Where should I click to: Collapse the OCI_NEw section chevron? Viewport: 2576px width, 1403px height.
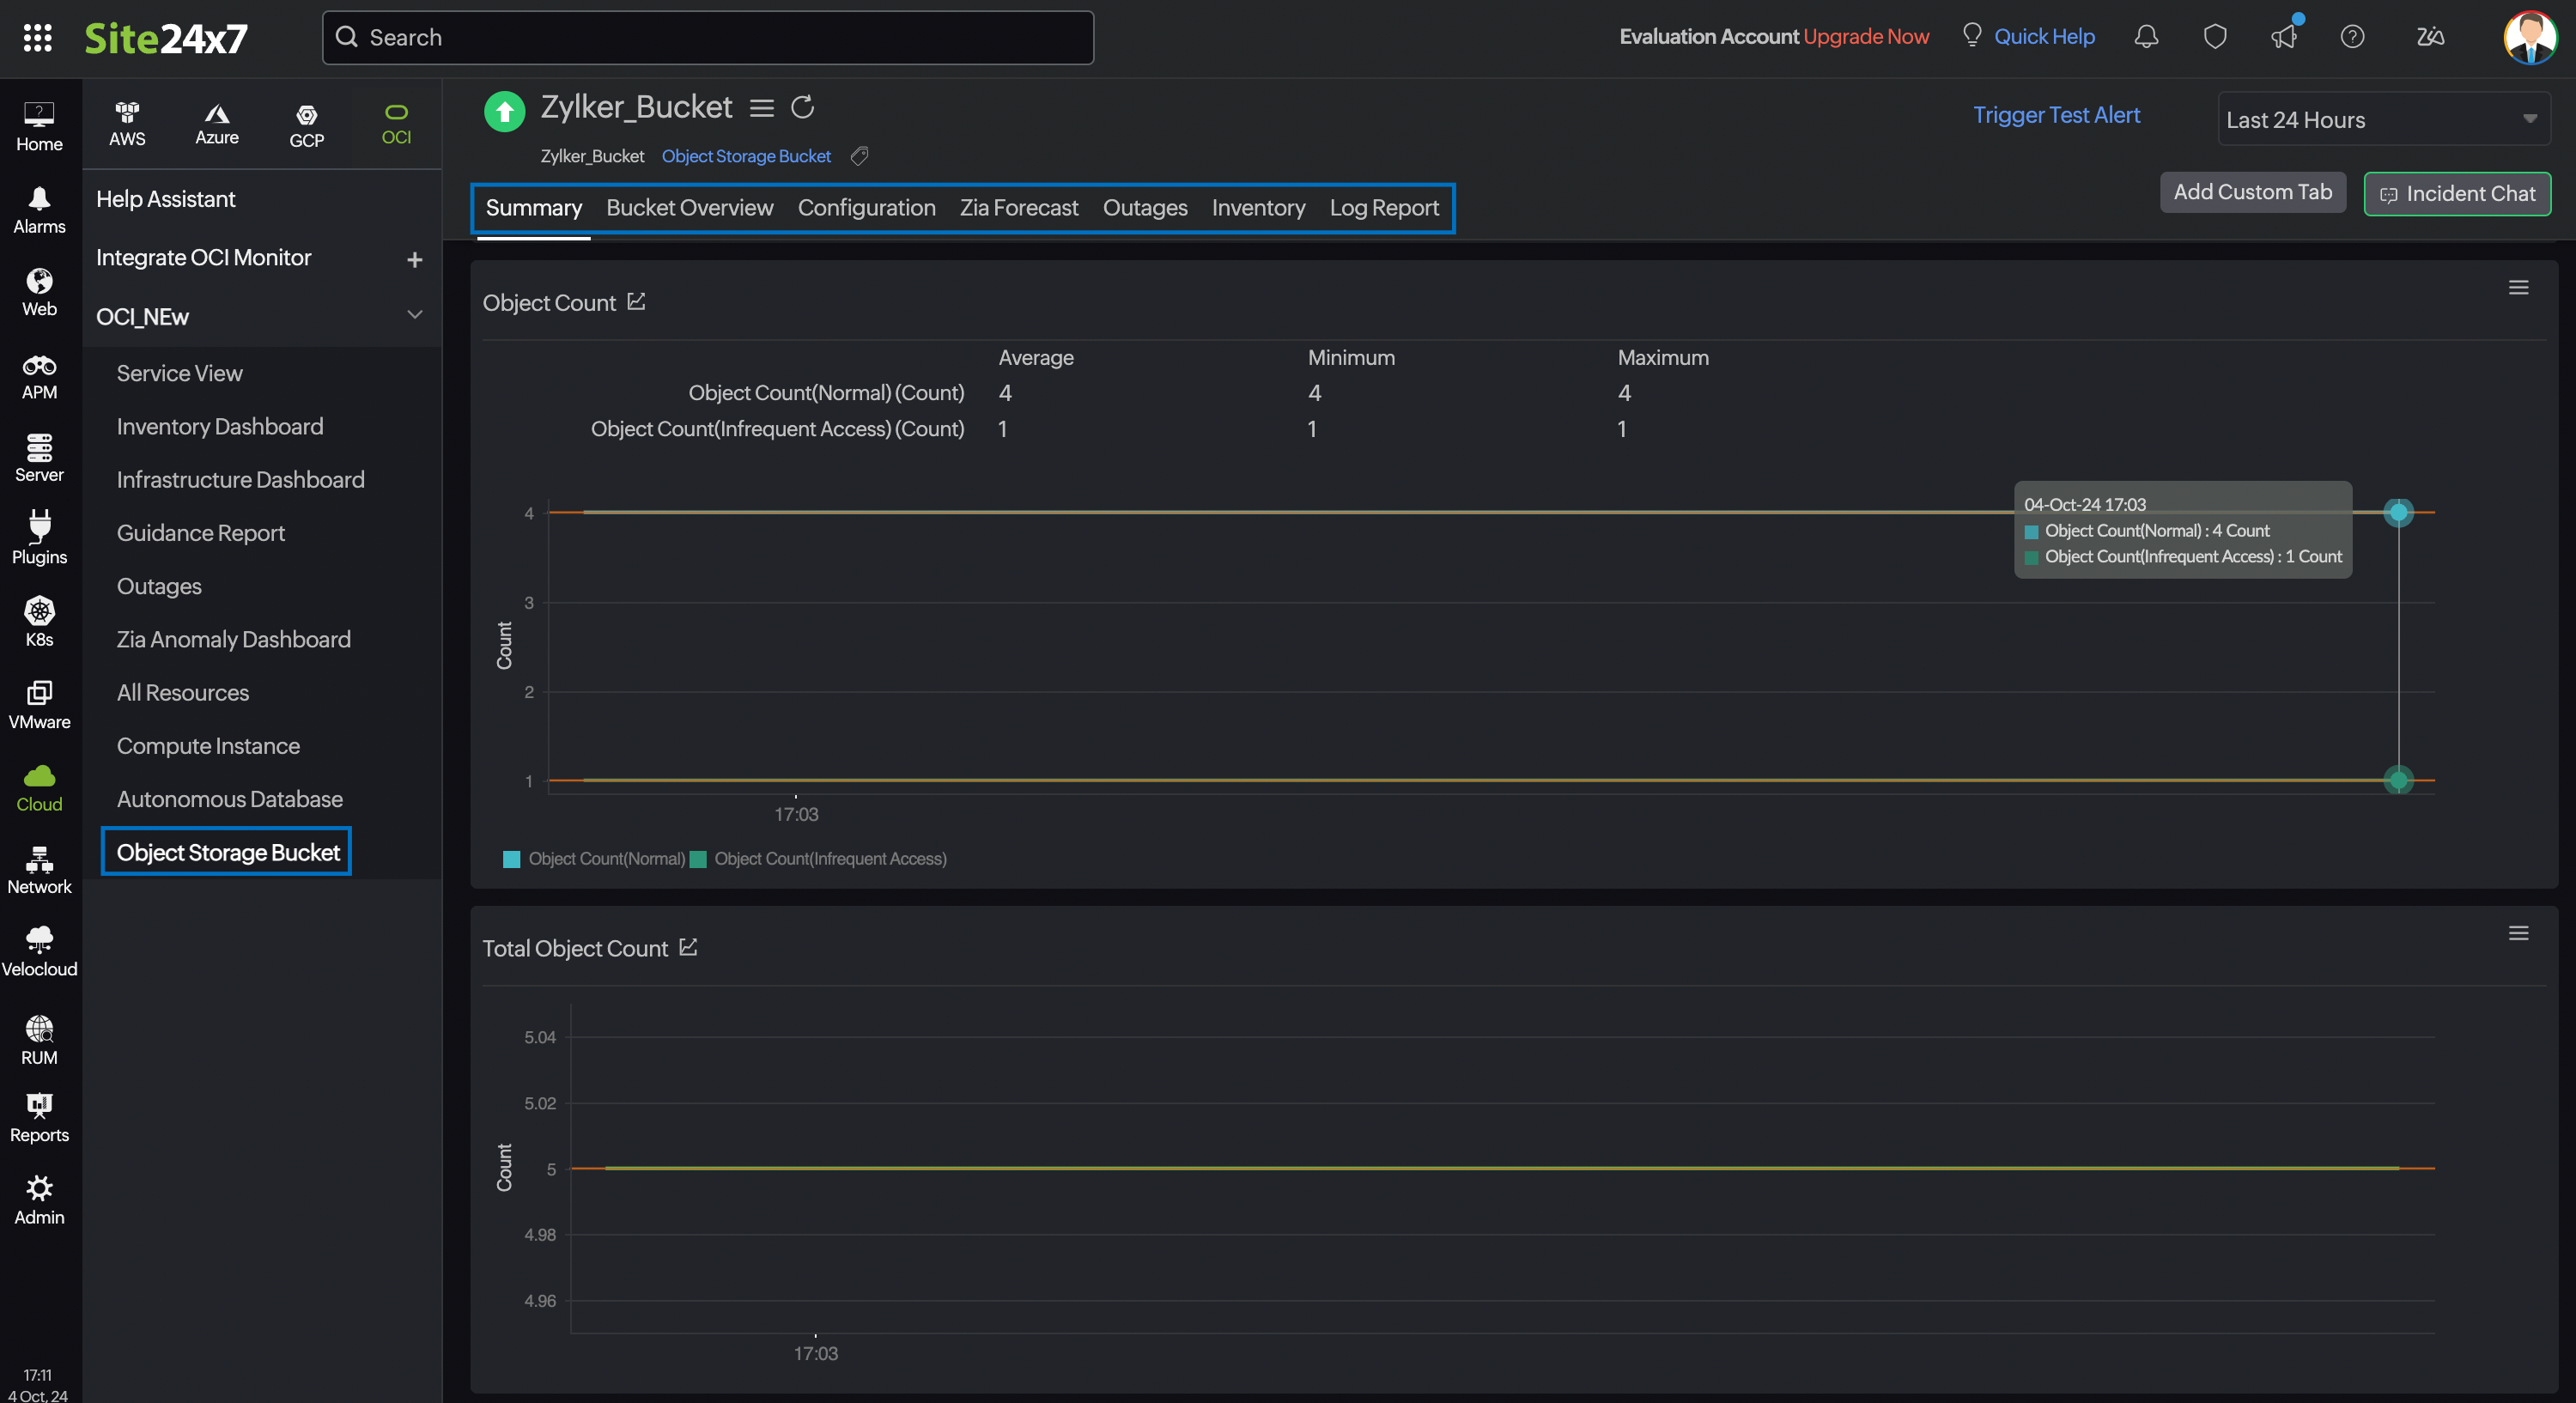[414, 315]
